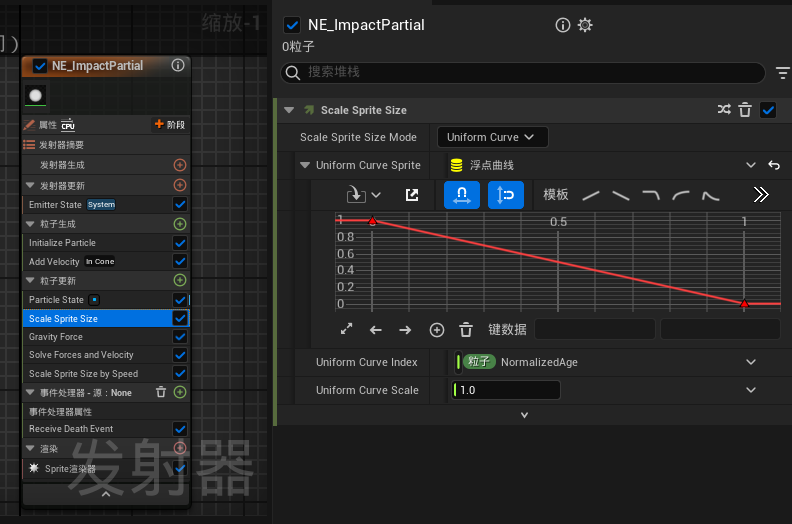Collapse the 发射器更新 group

(x=30, y=185)
